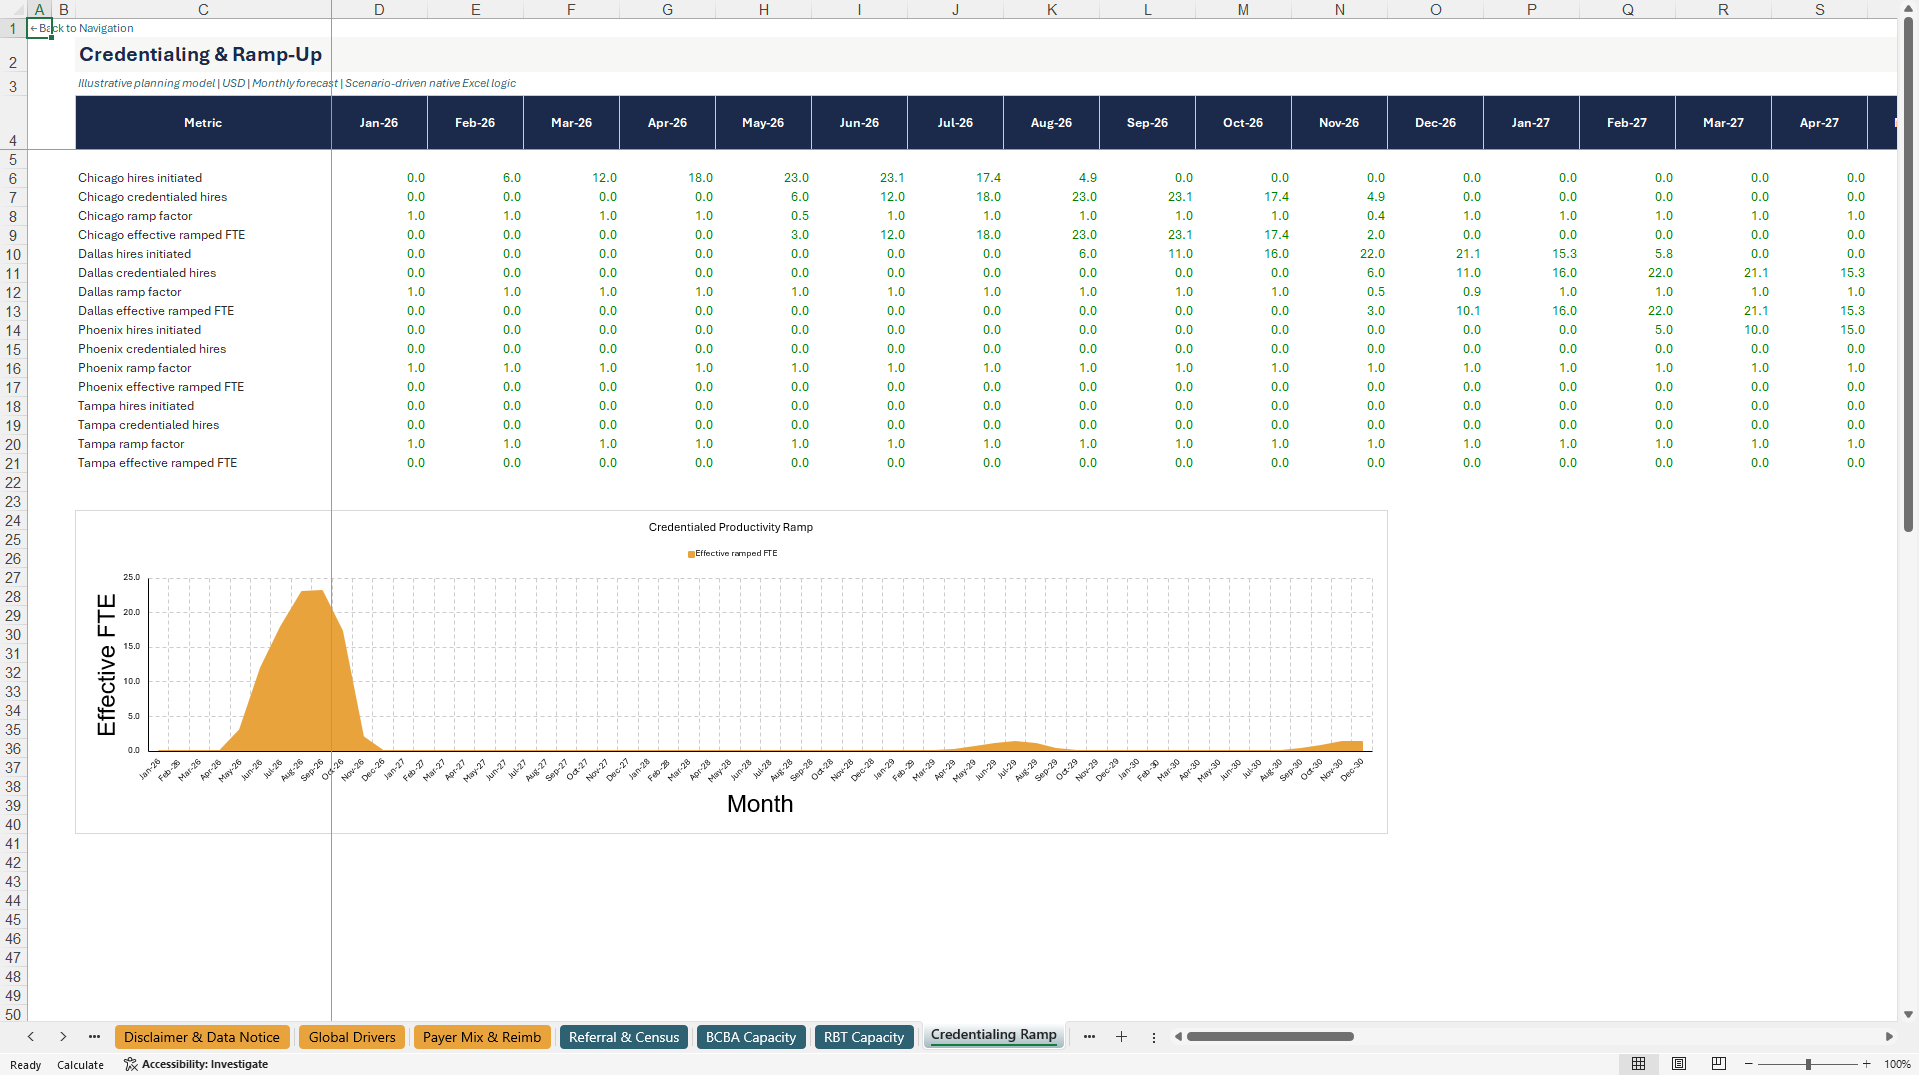Viewport: 1919px width, 1075px height.
Task: Select the Dallas credentialed hires label
Action: pos(147,273)
